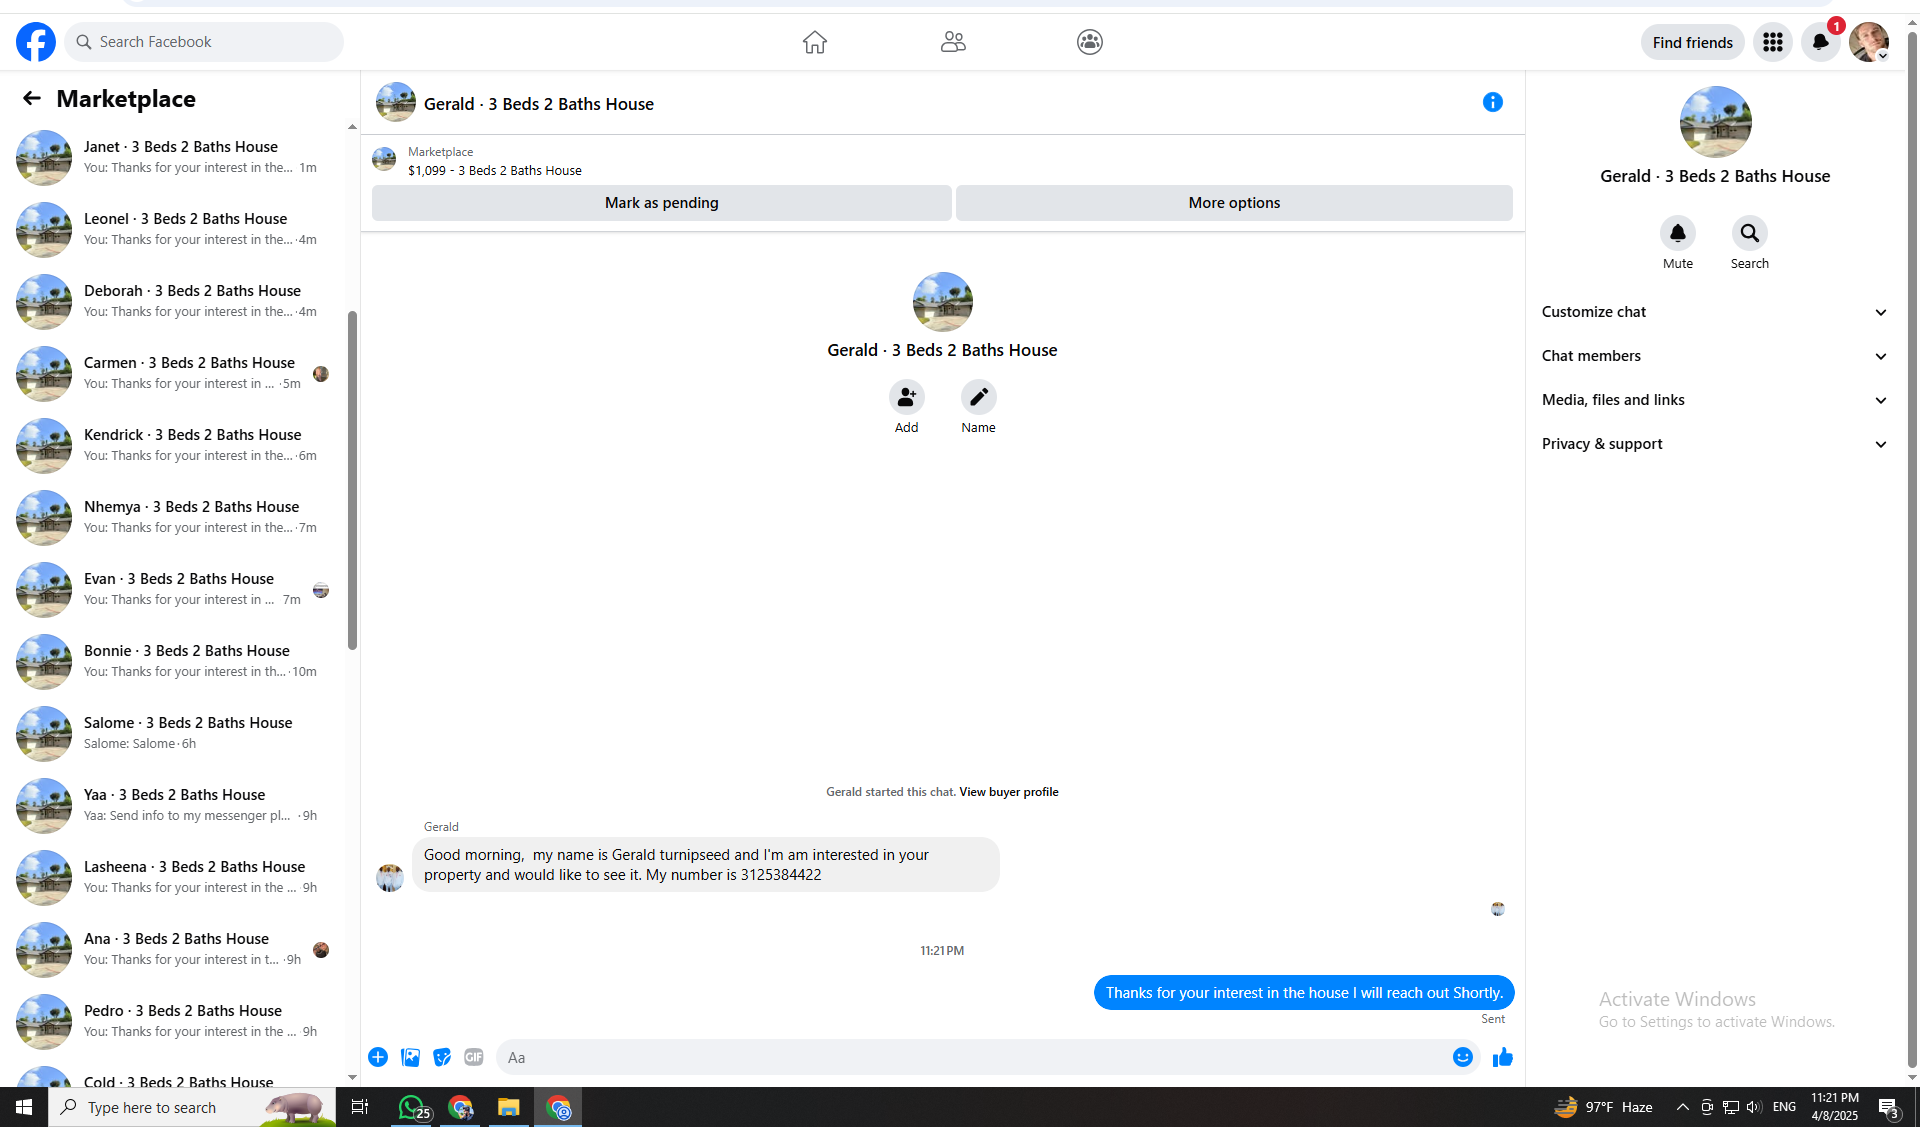Expand the Chat members section
The height and width of the screenshot is (1127, 1920).
tap(1714, 356)
